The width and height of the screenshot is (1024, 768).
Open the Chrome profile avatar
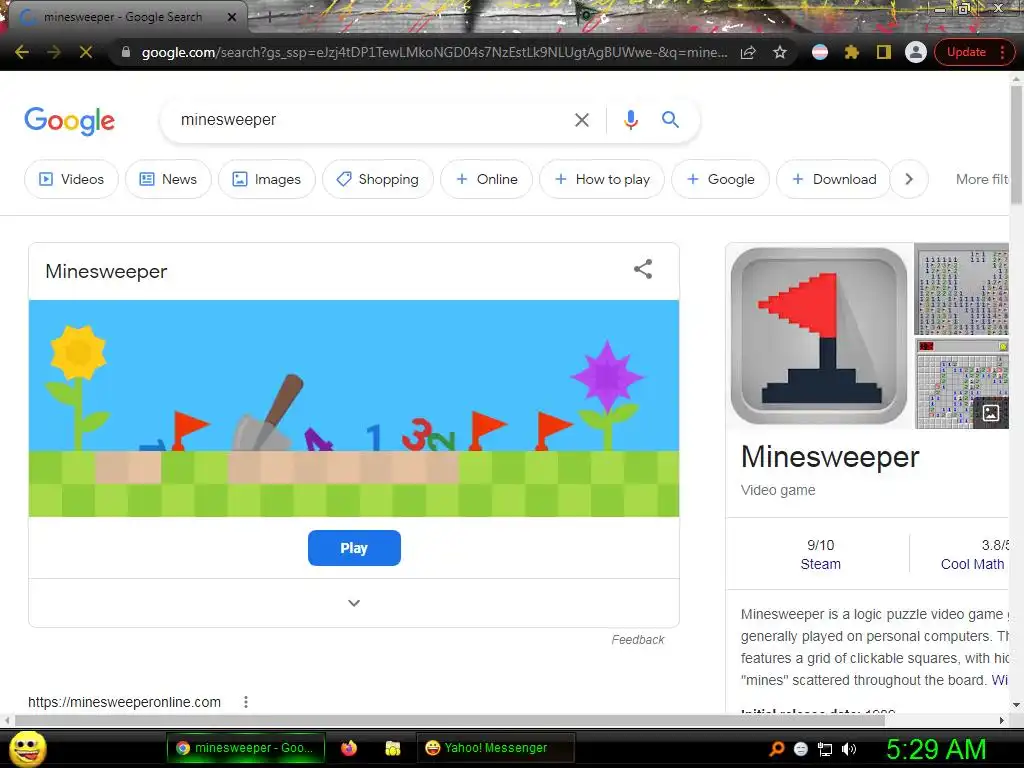click(916, 52)
